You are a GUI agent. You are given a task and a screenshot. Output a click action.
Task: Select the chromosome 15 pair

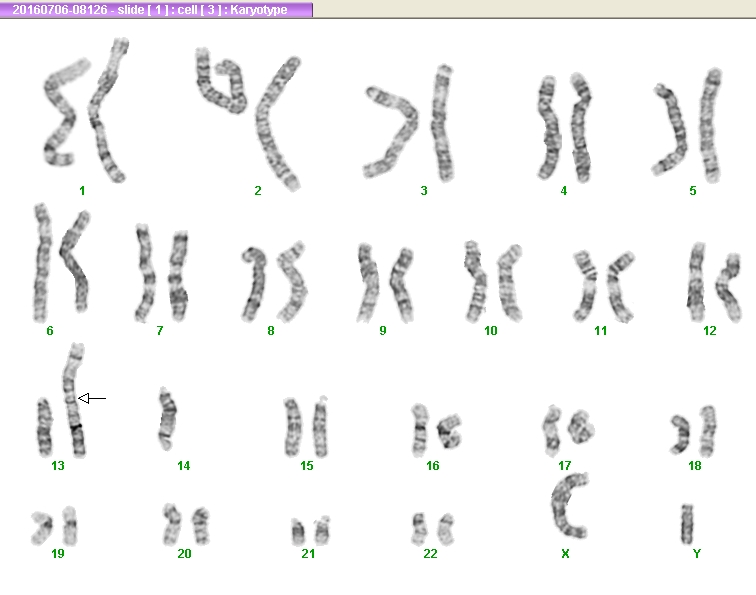pyautogui.click(x=306, y=427)
